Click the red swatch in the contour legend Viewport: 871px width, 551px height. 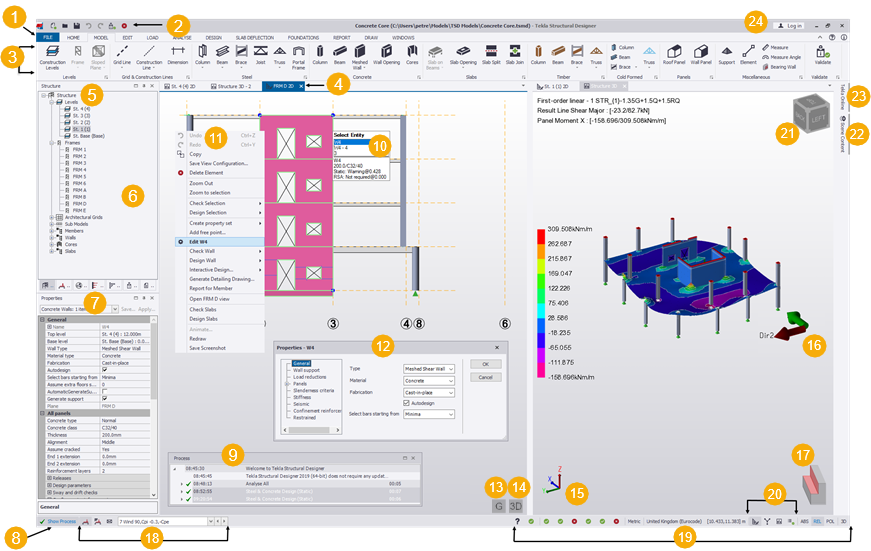point(540,236)
